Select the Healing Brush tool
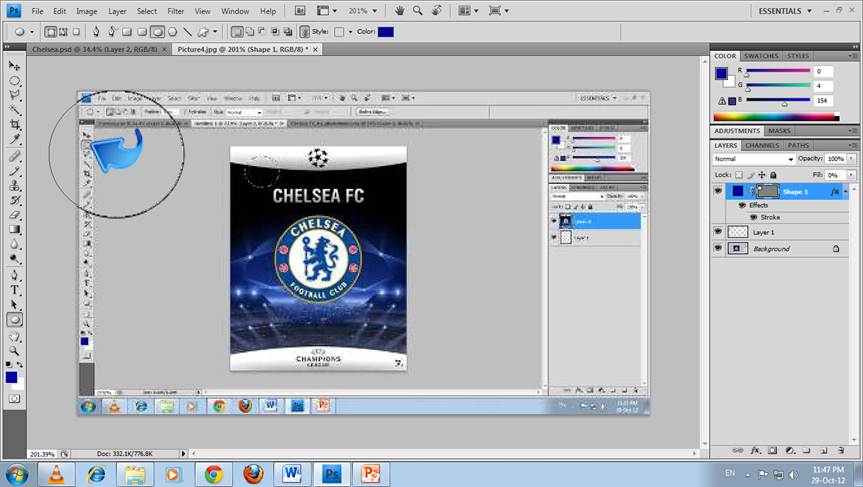Screen dimensions: 863x487 point(14,156)
